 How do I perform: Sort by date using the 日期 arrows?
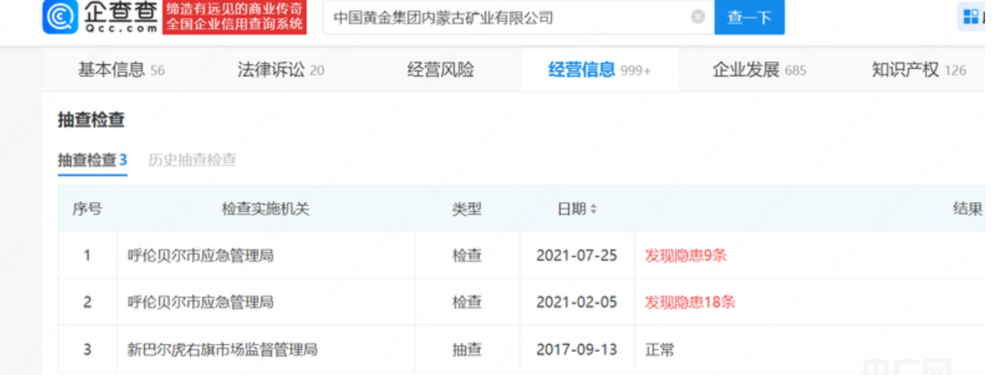(593, 209)
